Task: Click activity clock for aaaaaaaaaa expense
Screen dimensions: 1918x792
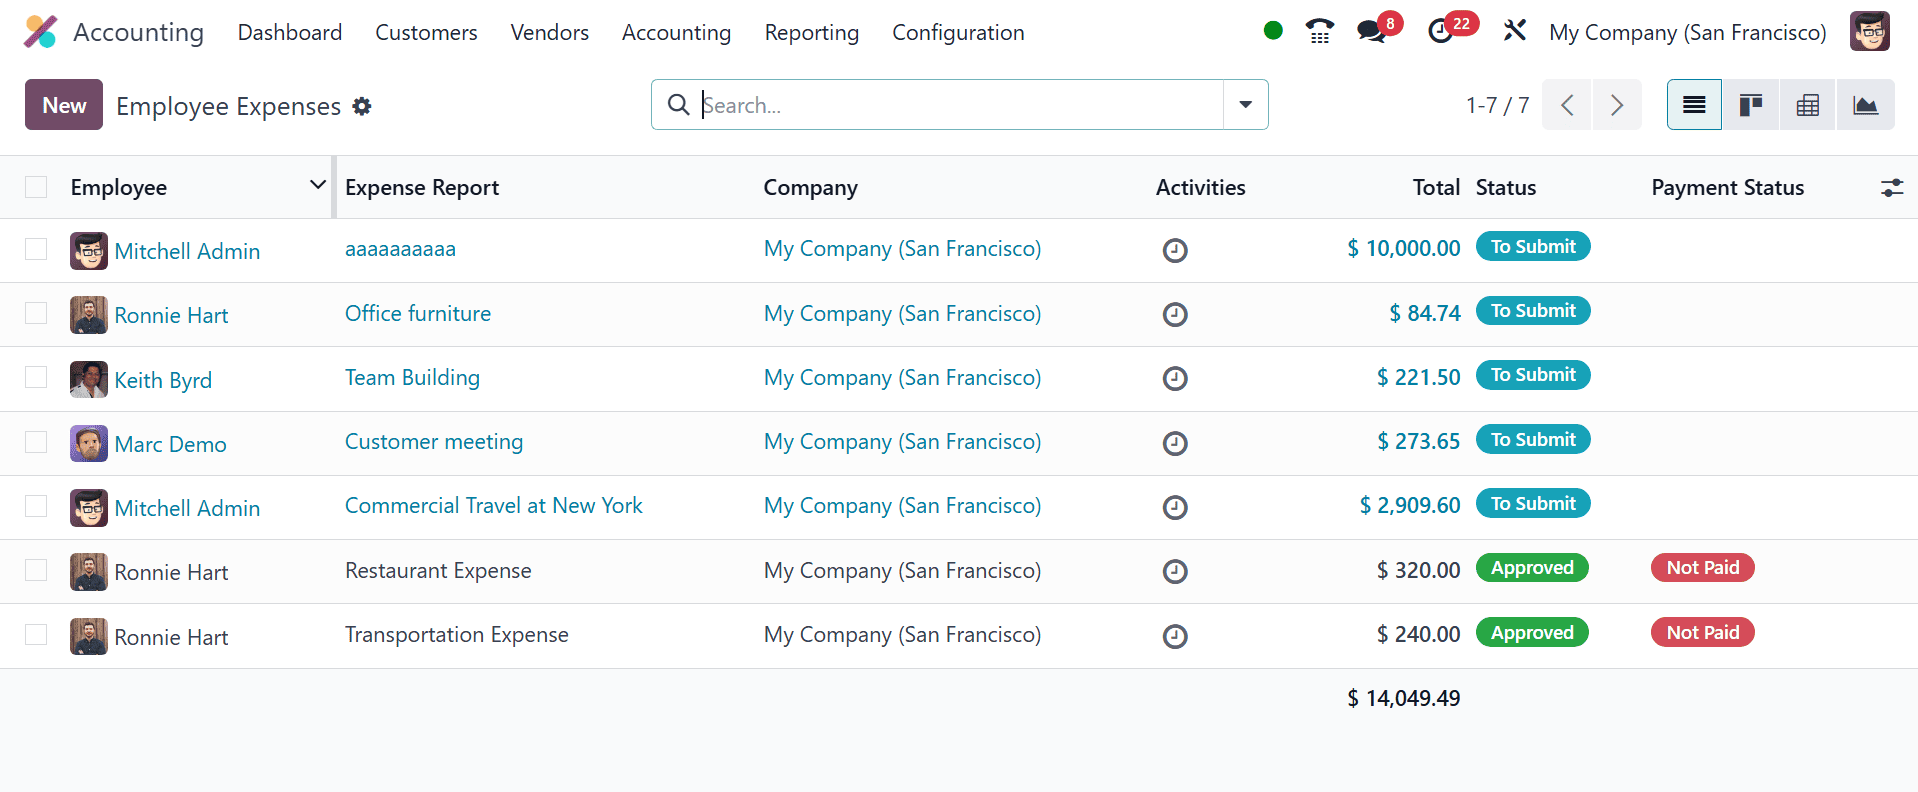Action: tap(1175, 250)
